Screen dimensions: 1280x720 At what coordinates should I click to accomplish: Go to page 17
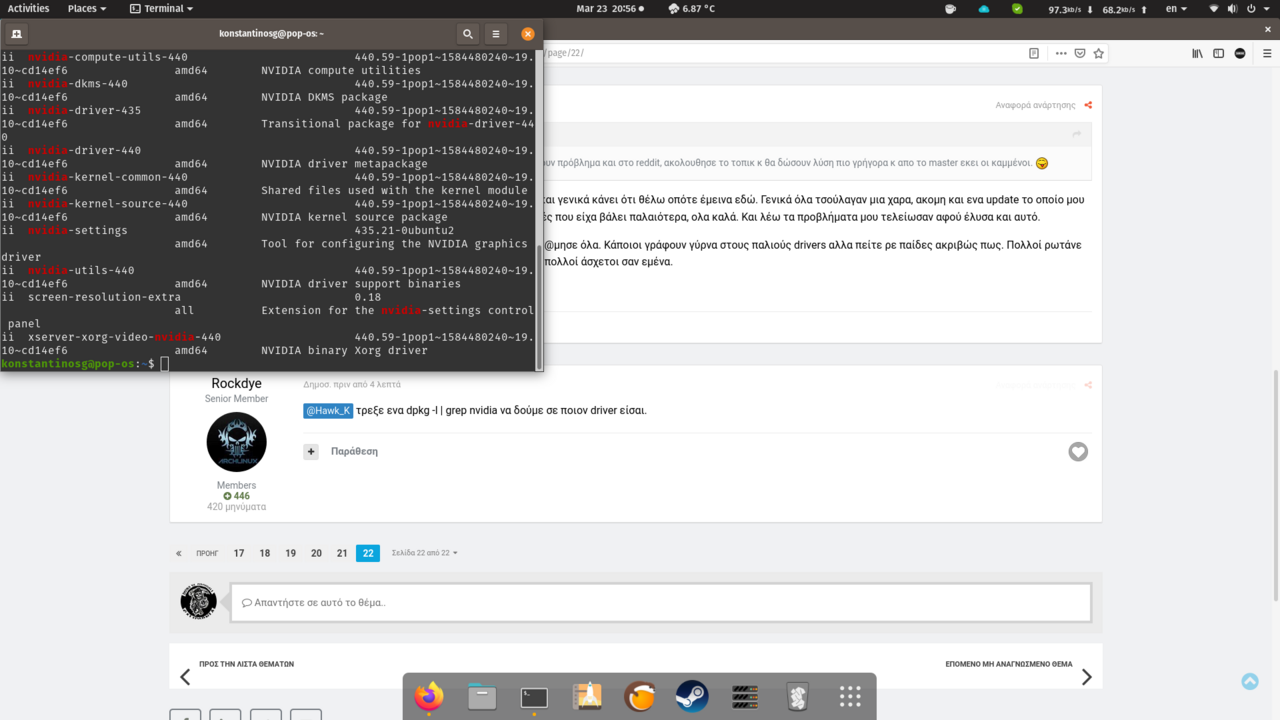coord(239,553)
